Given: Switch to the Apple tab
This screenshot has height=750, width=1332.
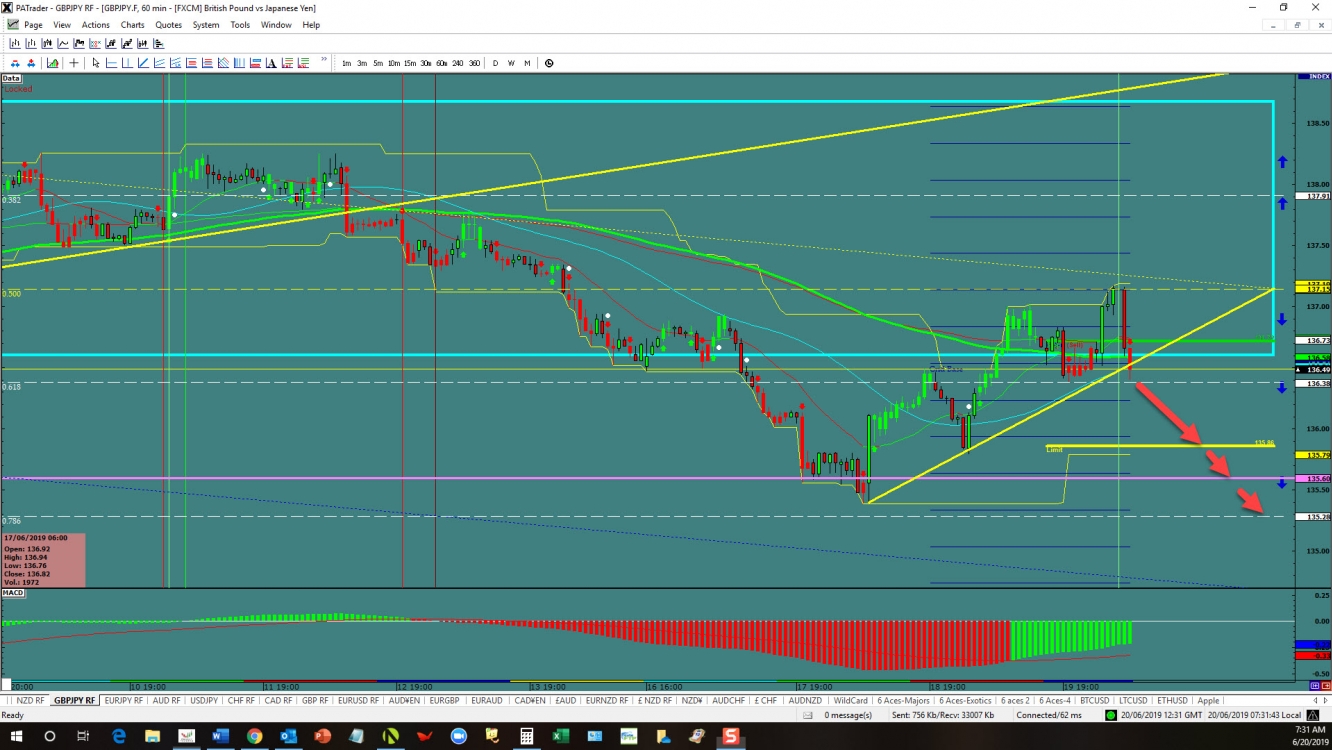Looking at the screenshot, I should coord(1208,701).
